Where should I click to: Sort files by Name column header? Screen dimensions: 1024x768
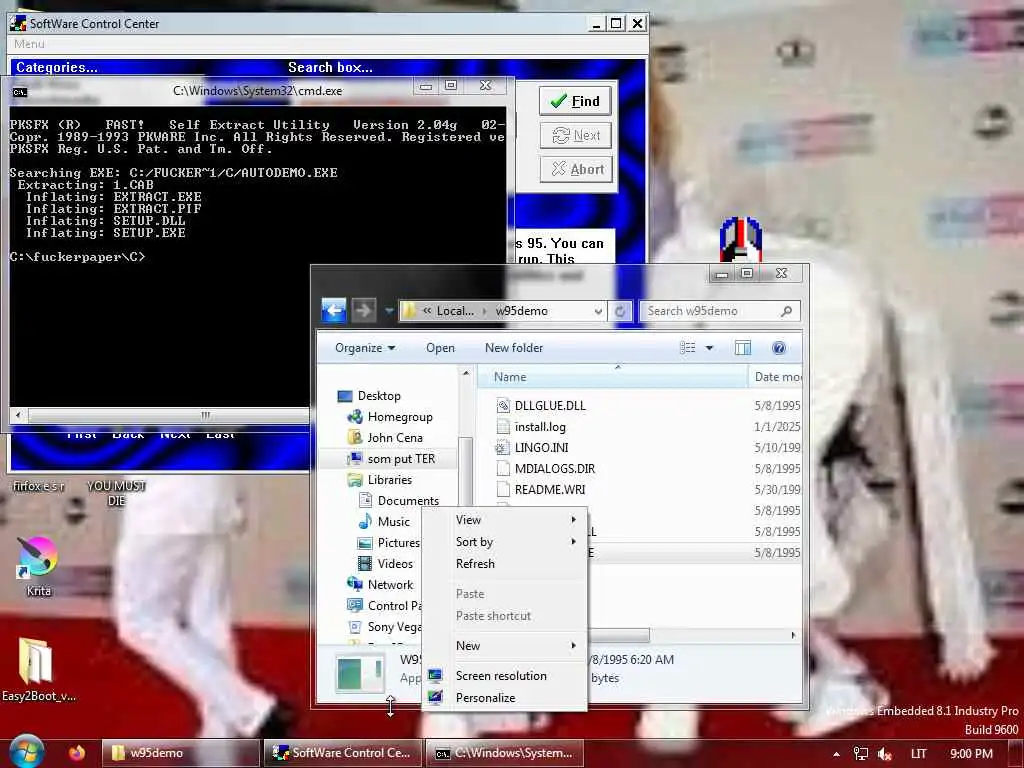tap(613, 377)
